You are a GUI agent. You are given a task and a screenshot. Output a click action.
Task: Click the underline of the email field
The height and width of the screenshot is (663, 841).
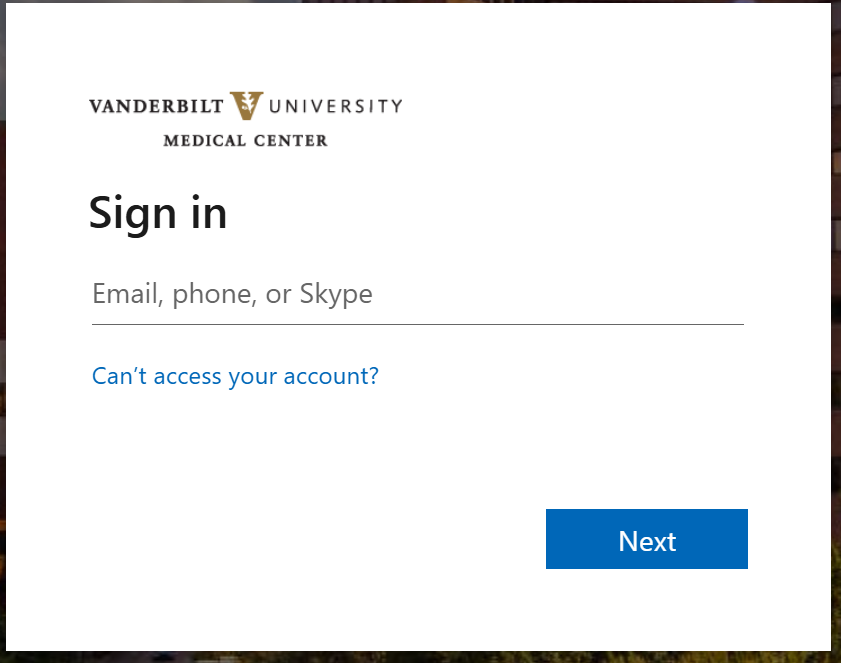(417, 324)
